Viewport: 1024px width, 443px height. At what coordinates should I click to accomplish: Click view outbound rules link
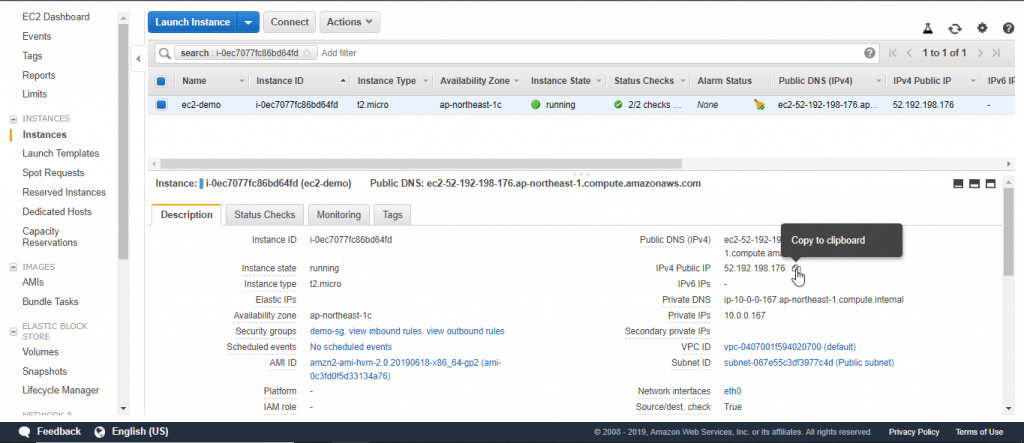click(466, 331)
